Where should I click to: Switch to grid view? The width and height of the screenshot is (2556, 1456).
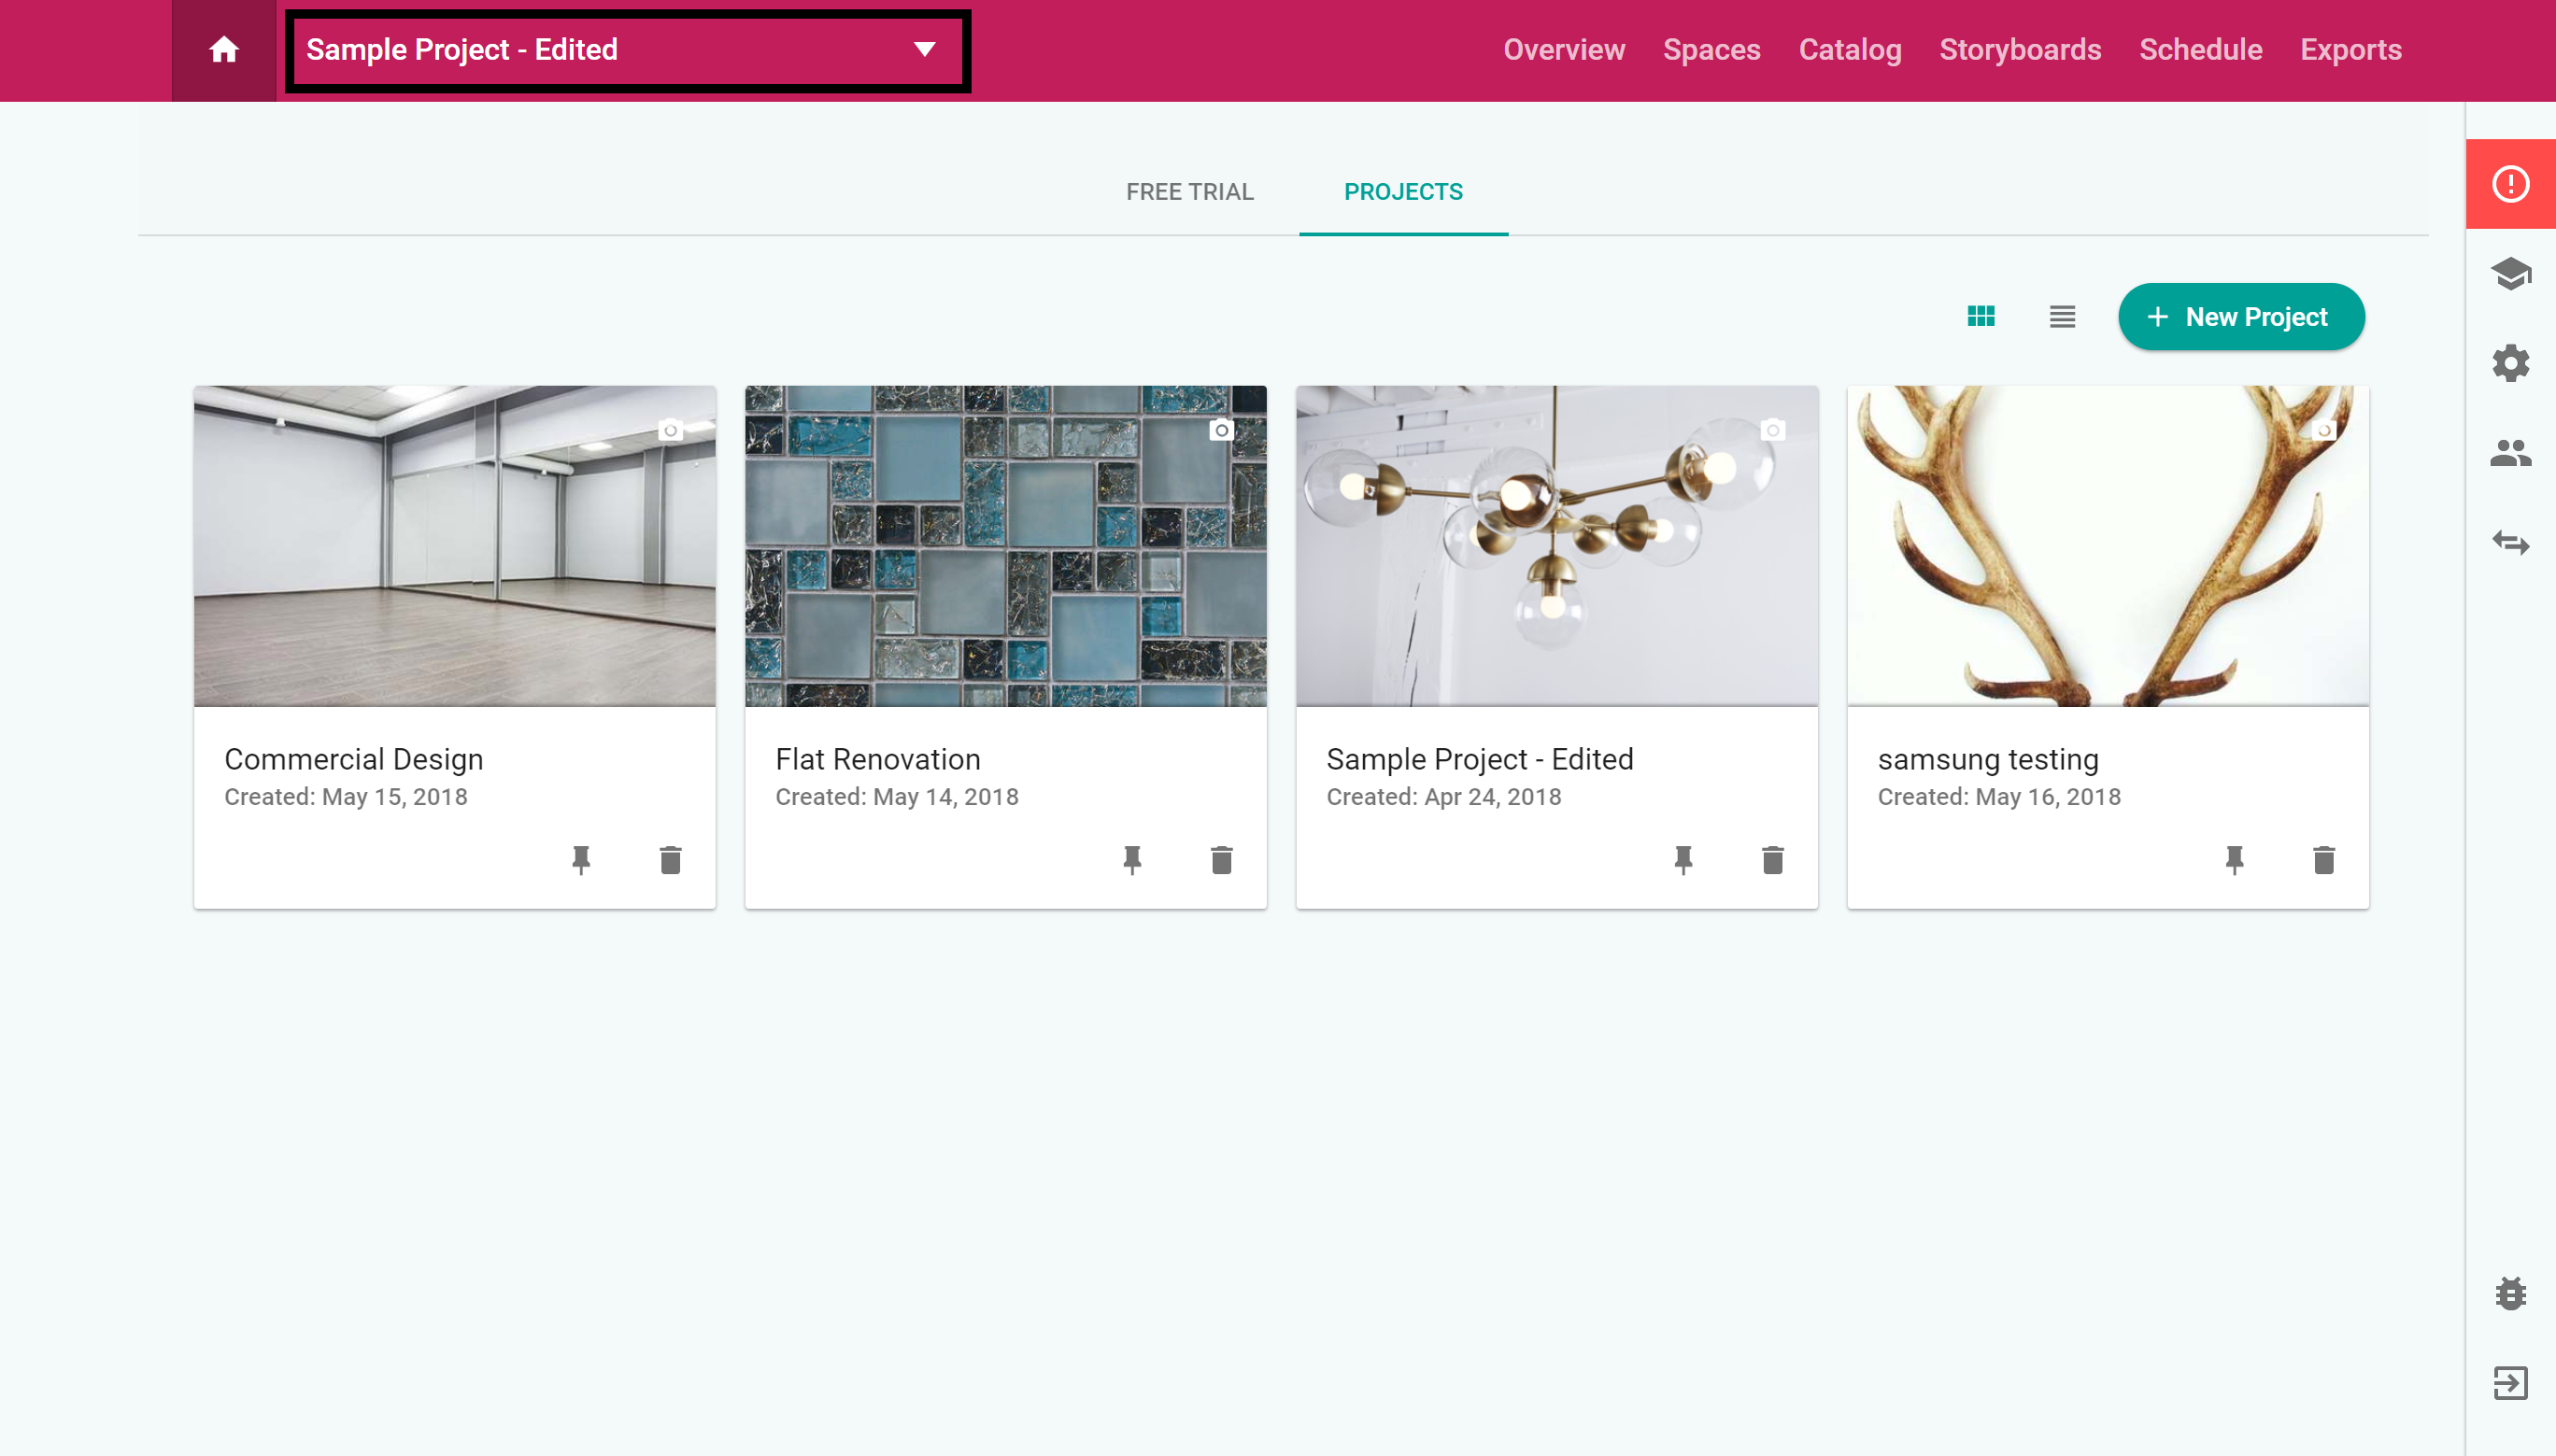[x=1980, y=317]
